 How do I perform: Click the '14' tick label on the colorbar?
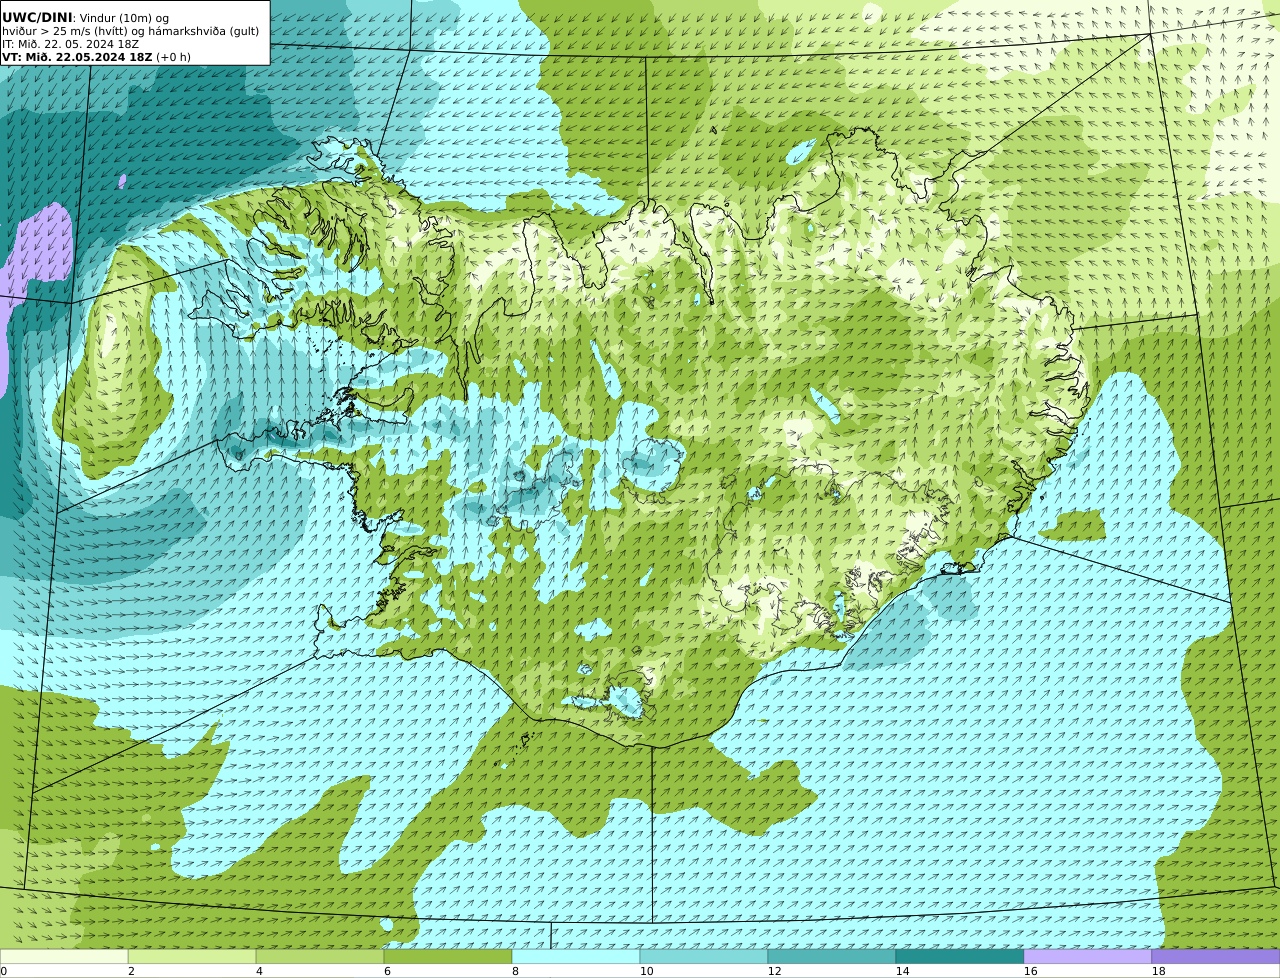tap(902, 971)
